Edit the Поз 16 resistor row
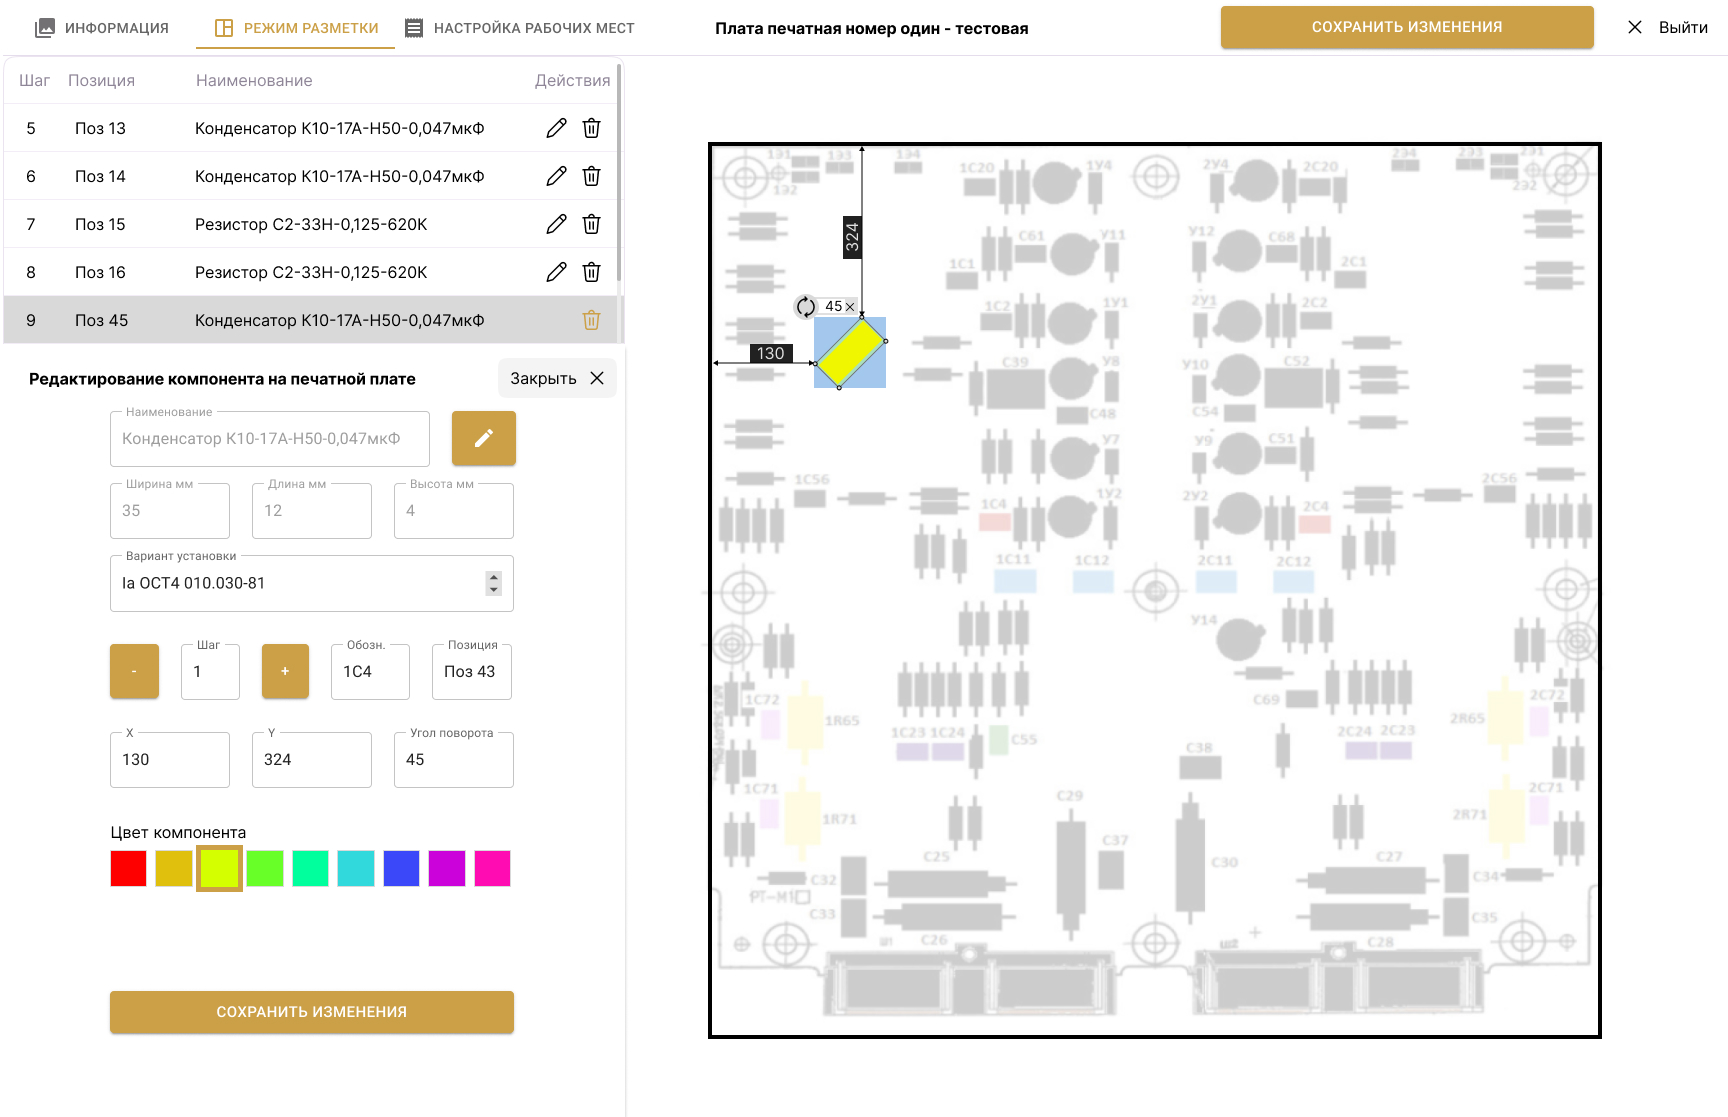 click(x=556, y=272)
